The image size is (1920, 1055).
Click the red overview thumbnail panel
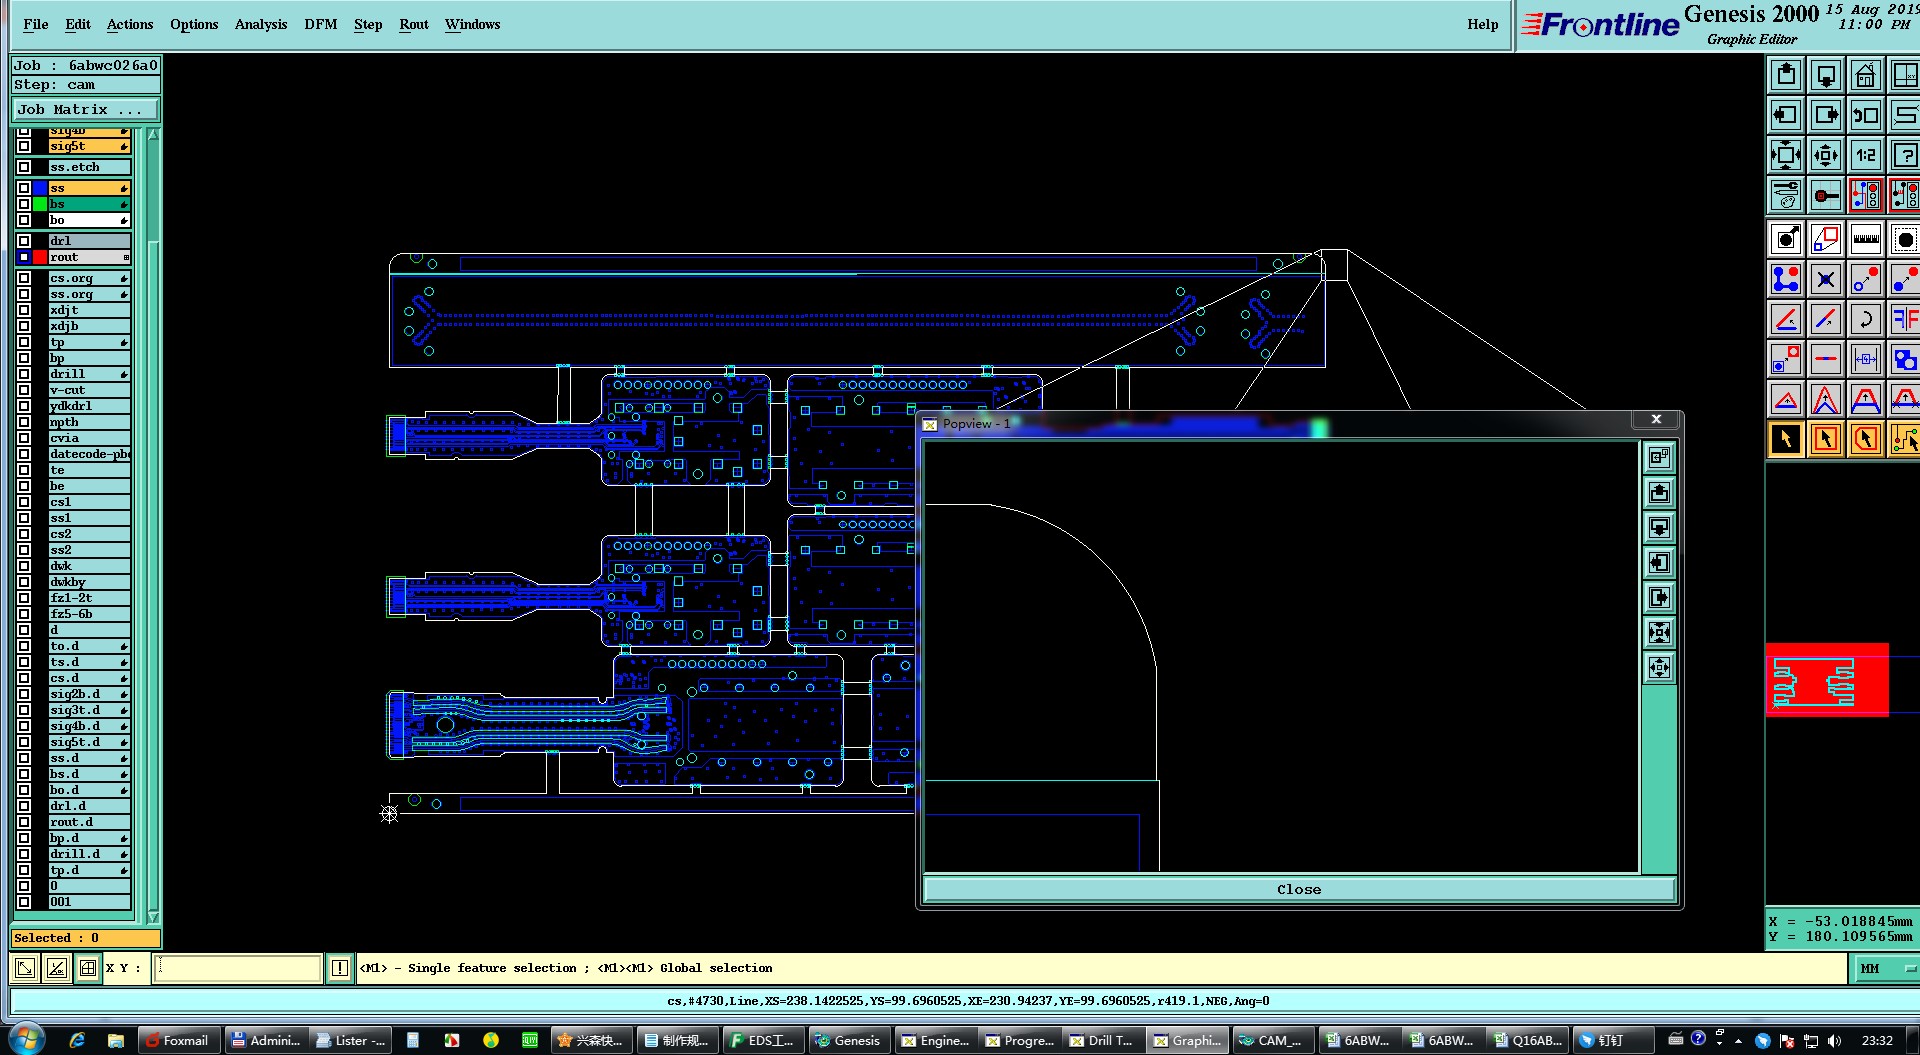(1827, 680)
